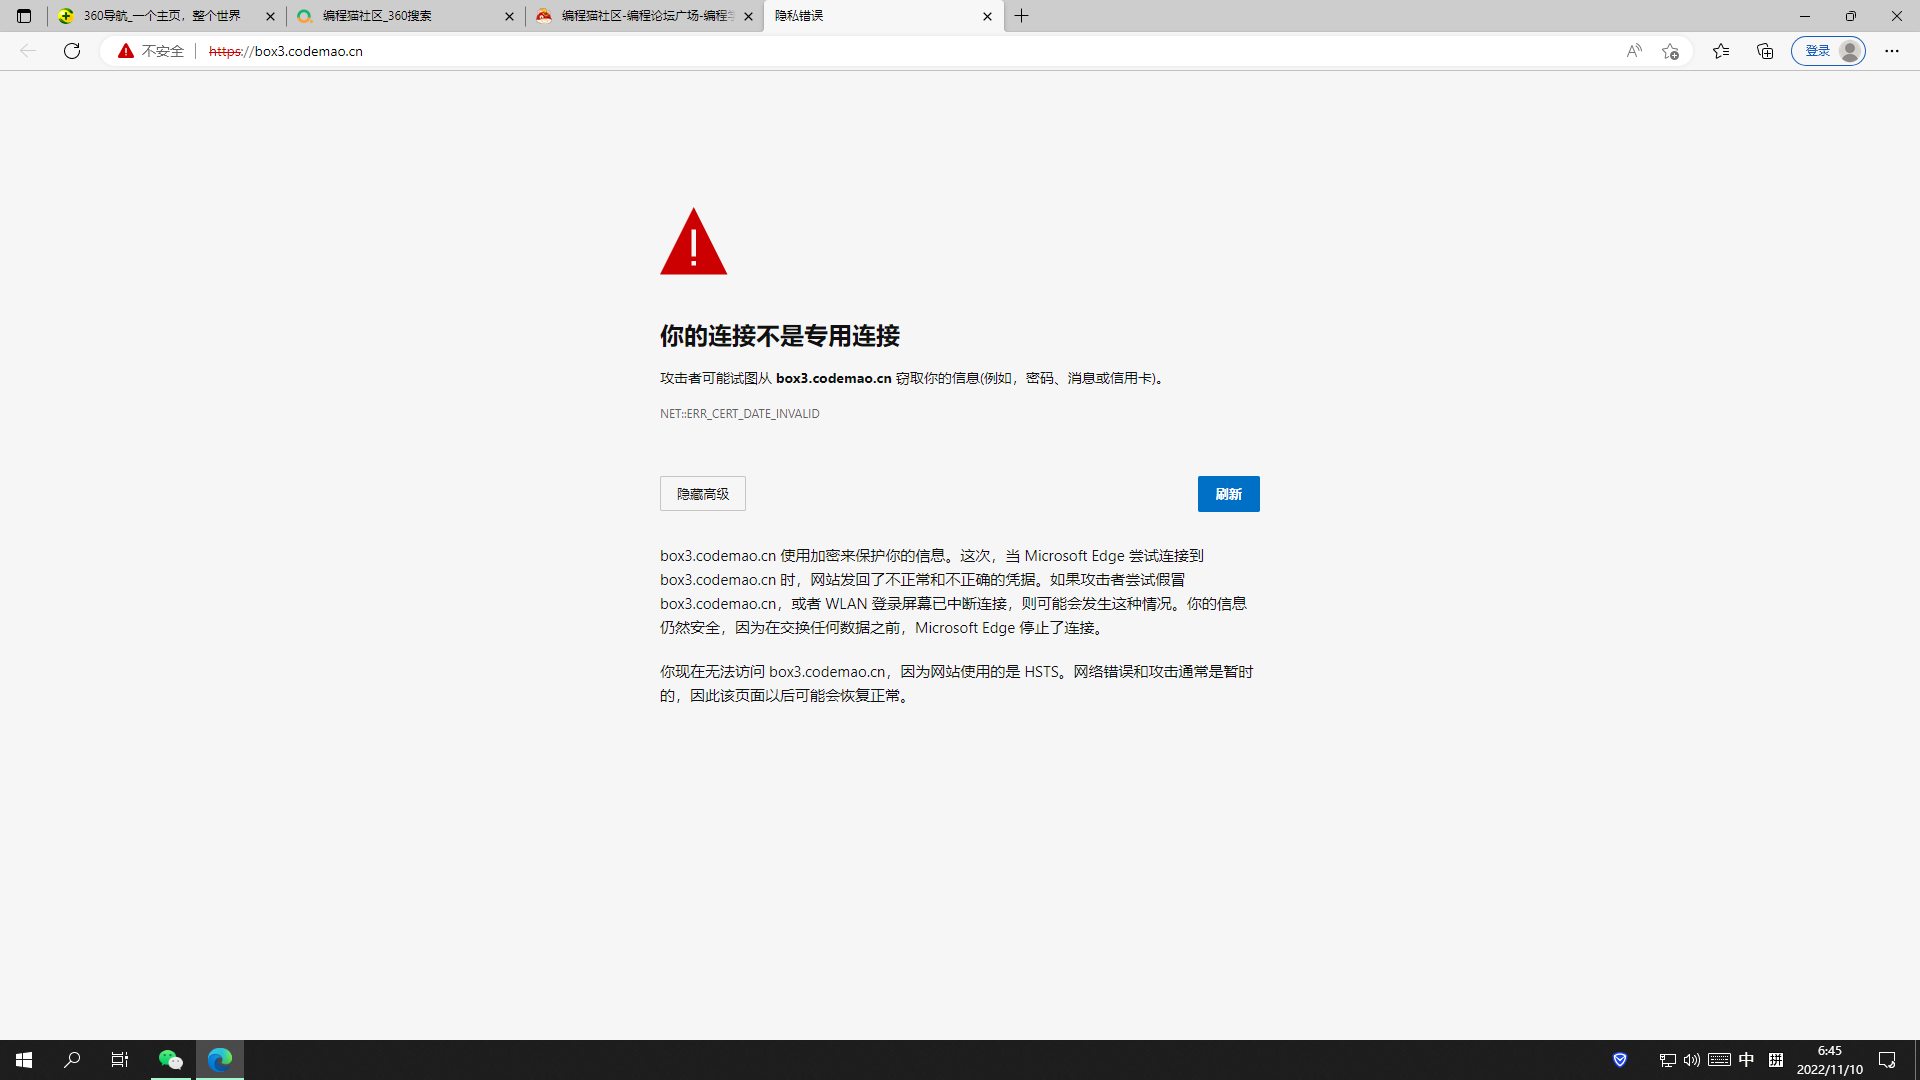Open the Settings and more ellipsis menu
This screenshot has width=1920, height=1080.
pos(1892,51)
